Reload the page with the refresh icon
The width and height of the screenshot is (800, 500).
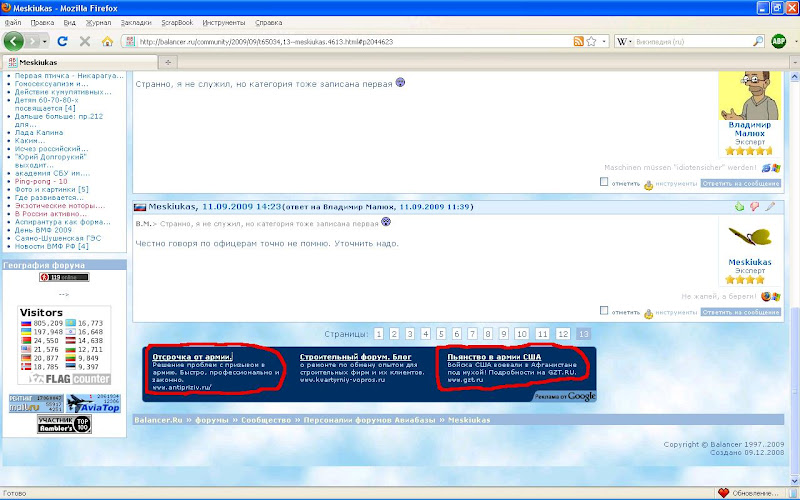(62, 41)
